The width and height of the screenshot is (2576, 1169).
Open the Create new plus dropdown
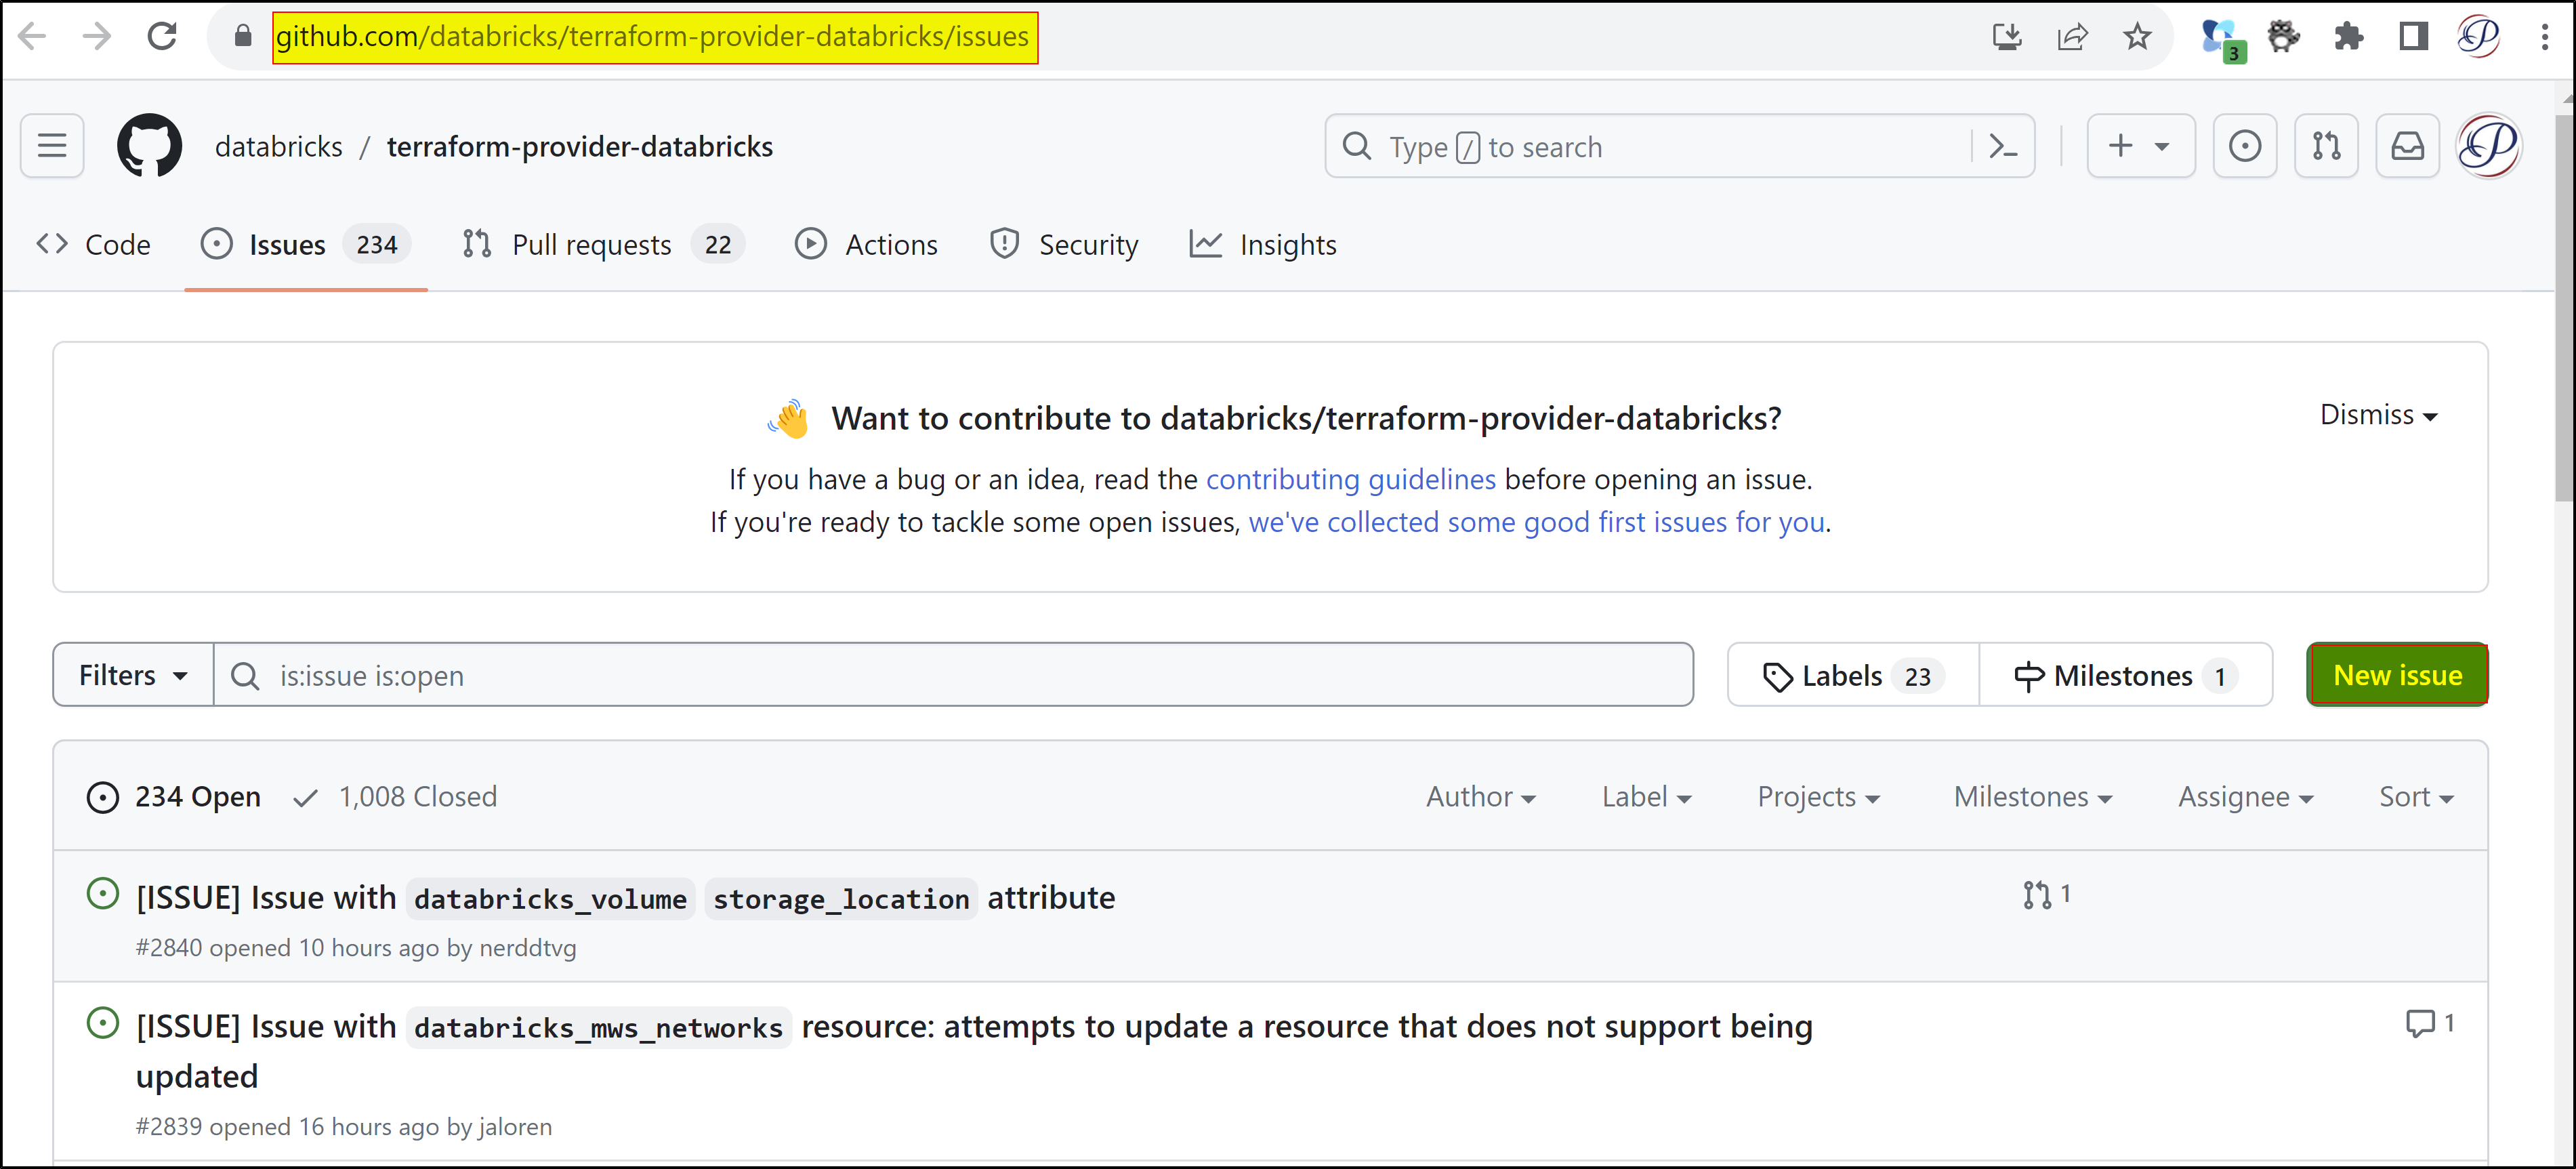coord(2141,146)
